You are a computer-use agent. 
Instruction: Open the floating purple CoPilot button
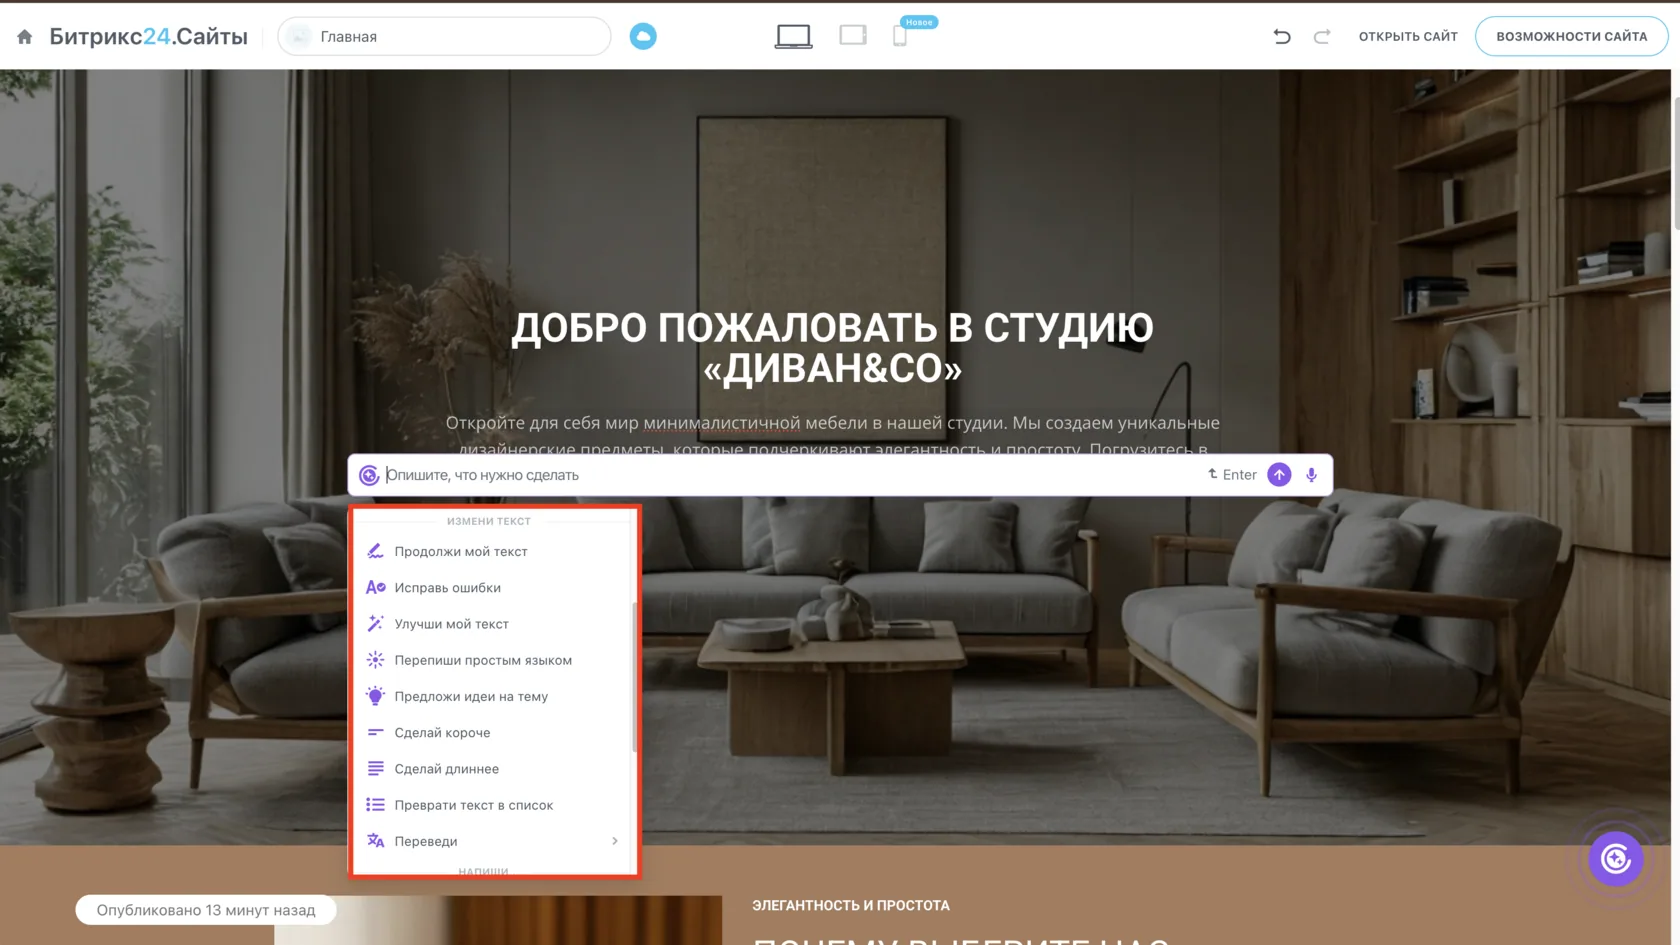tap(1616, 859)
